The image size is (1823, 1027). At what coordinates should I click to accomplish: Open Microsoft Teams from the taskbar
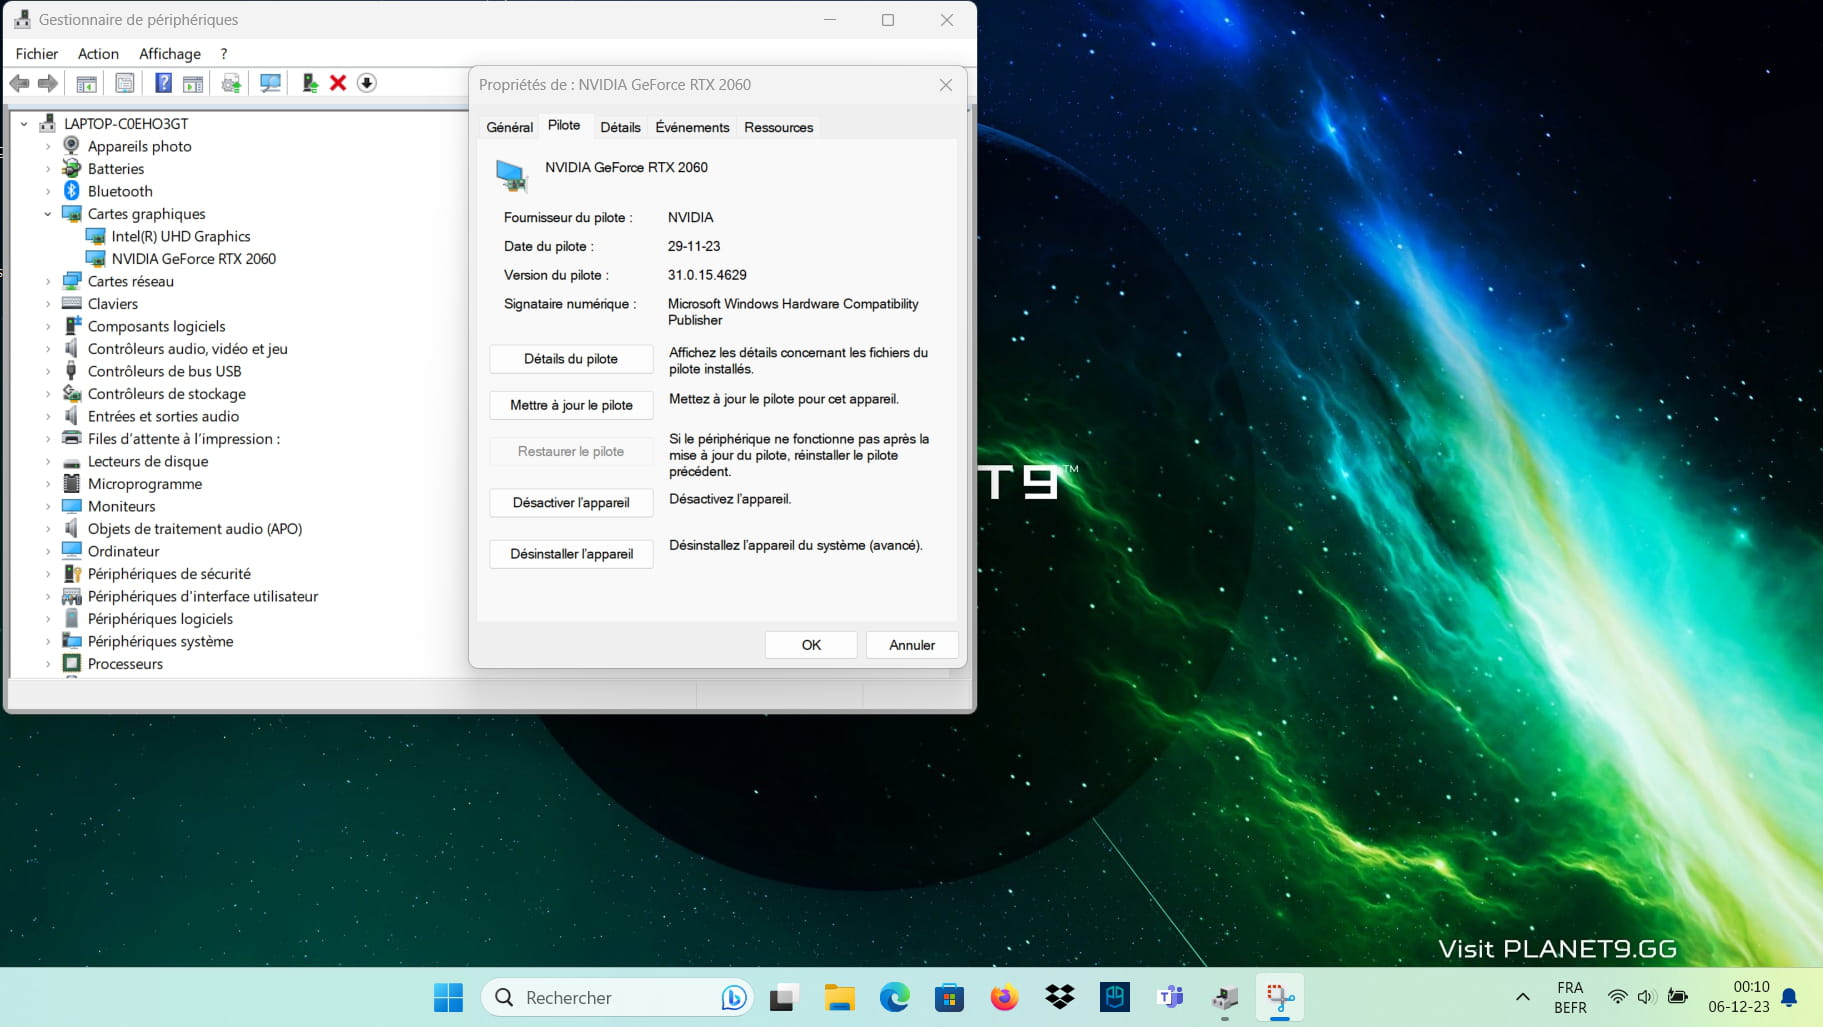(x=1170, y=997)
